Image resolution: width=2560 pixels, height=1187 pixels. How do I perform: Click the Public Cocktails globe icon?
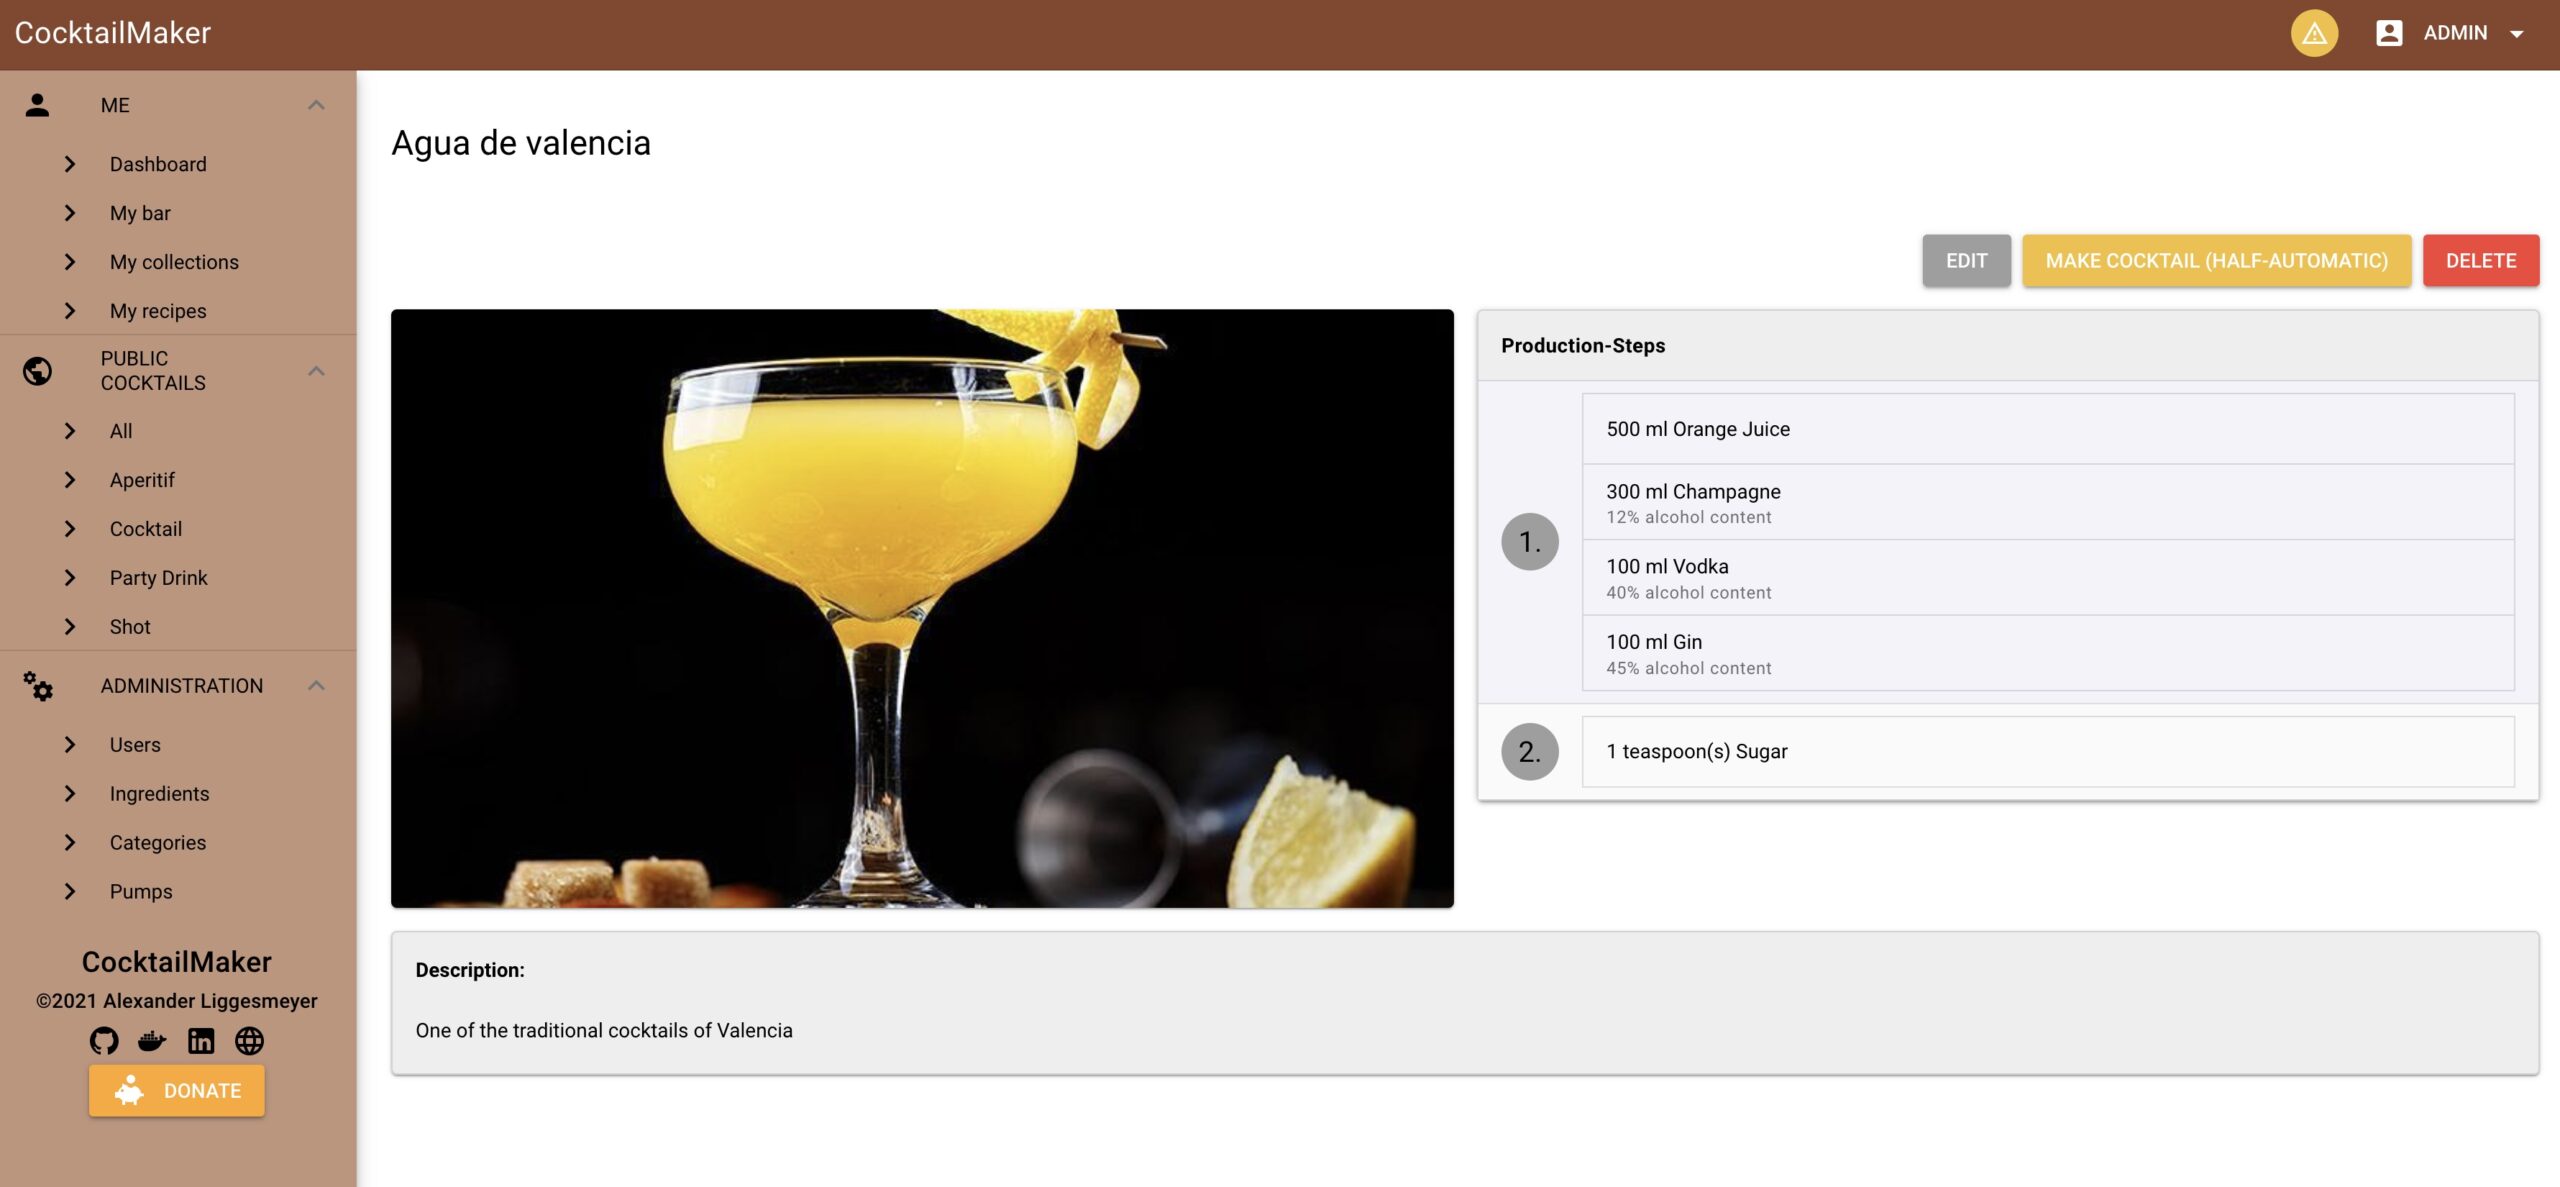pos(37,371)
